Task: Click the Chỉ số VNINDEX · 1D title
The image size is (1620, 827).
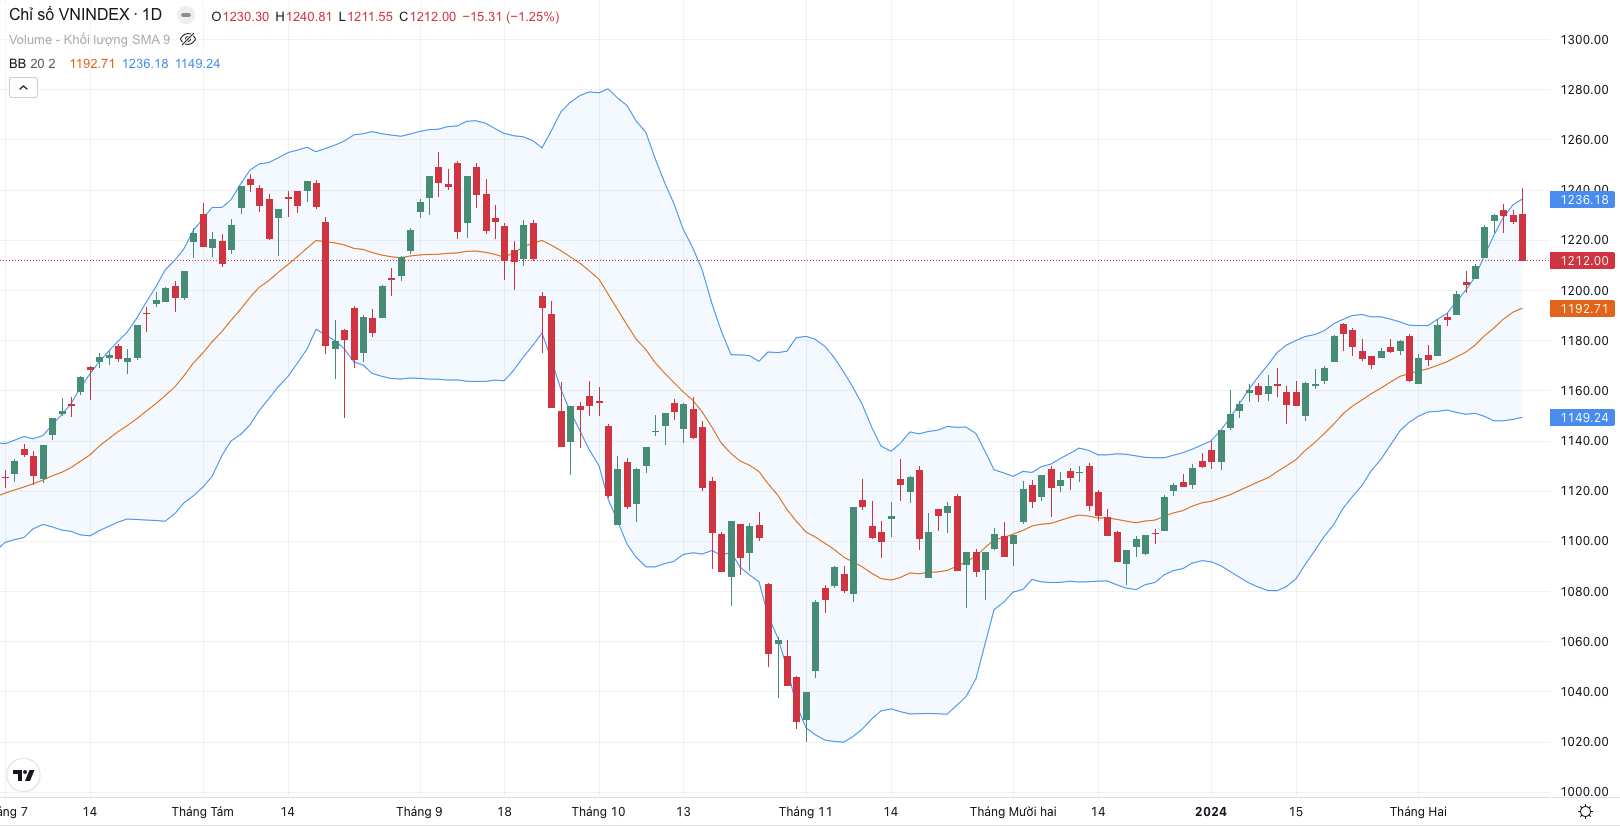Action: click(85, 15)
